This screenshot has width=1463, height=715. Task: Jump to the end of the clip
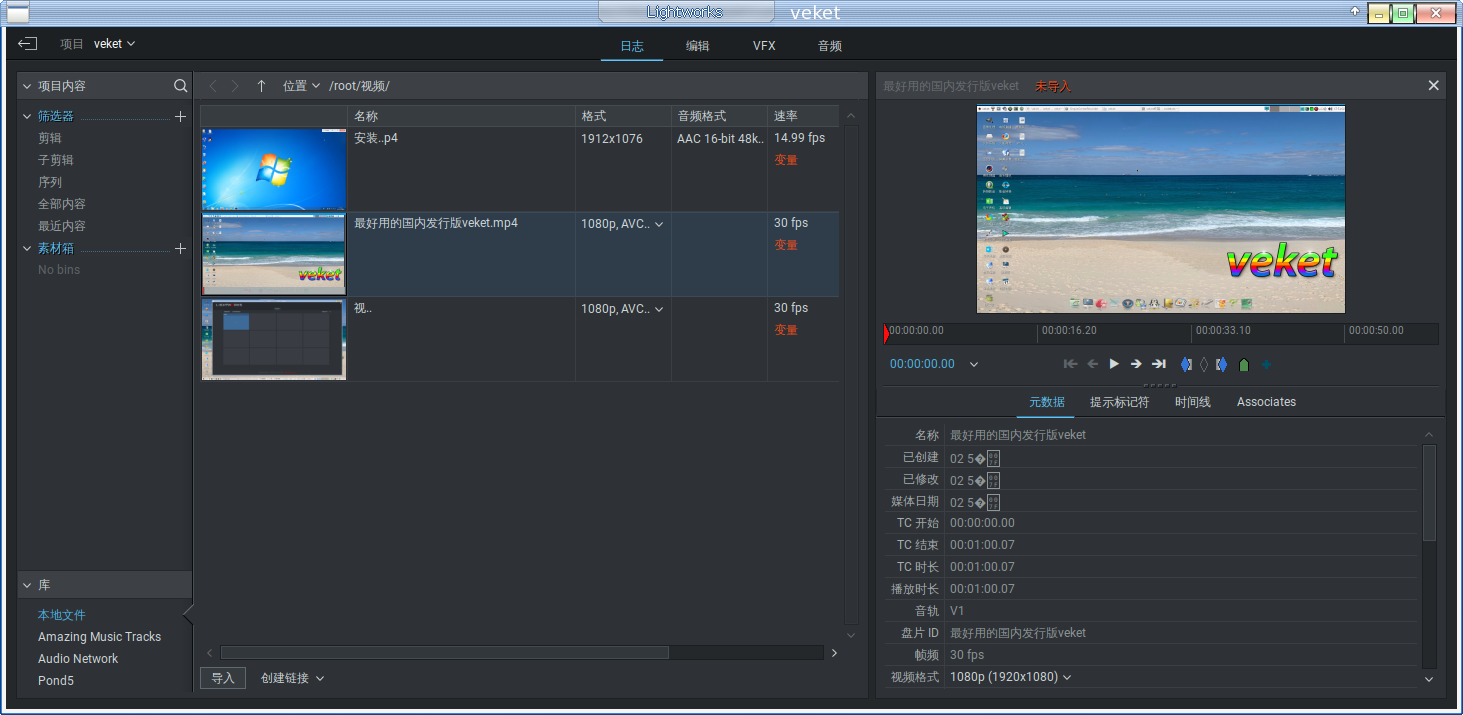click(1158, 364)
